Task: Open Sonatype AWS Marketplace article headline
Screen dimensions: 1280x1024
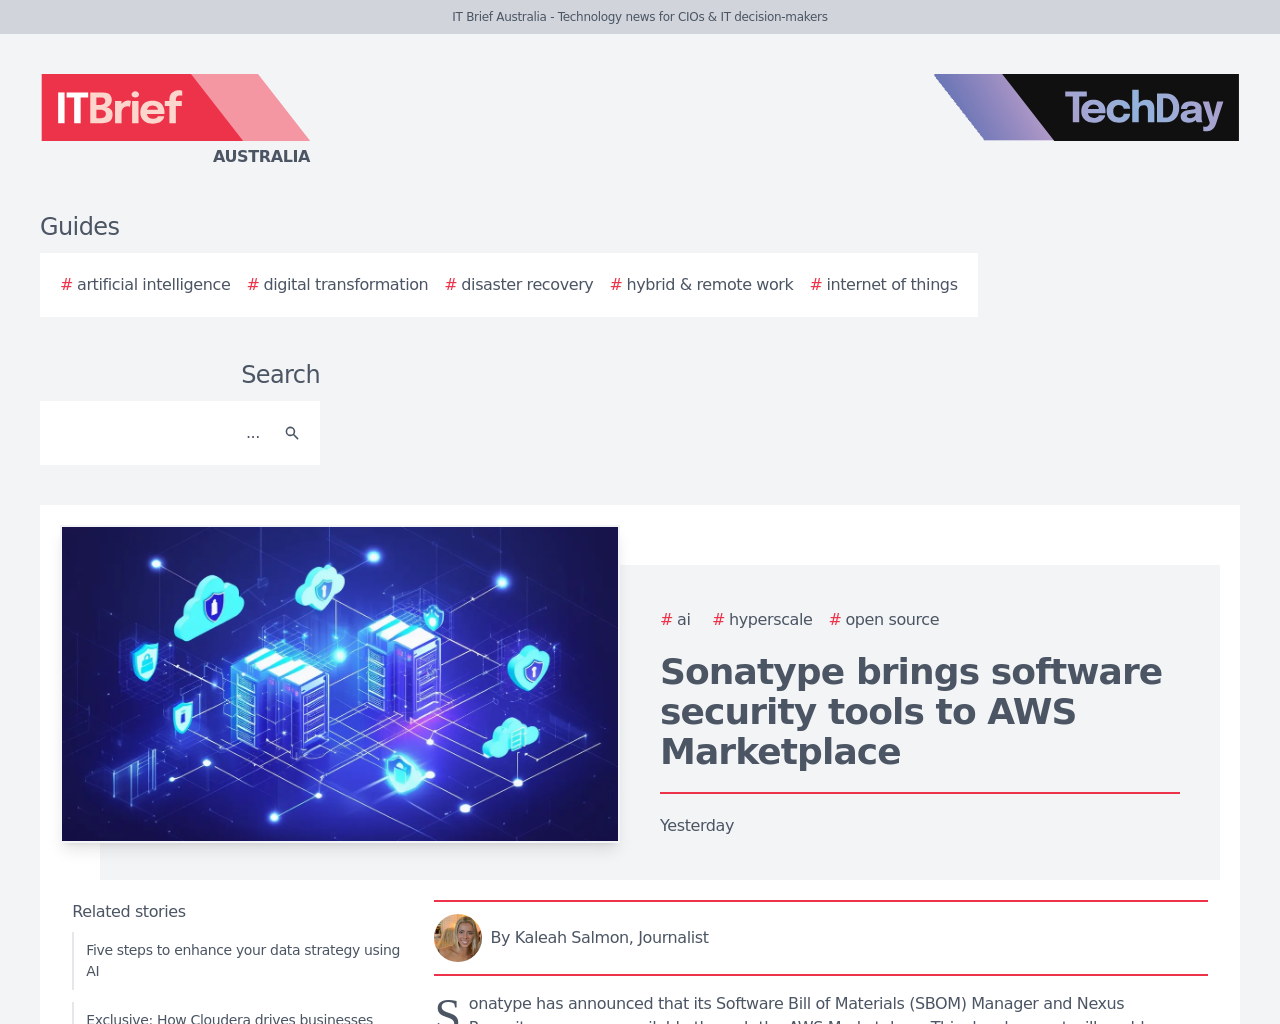Action: point(911,712)
